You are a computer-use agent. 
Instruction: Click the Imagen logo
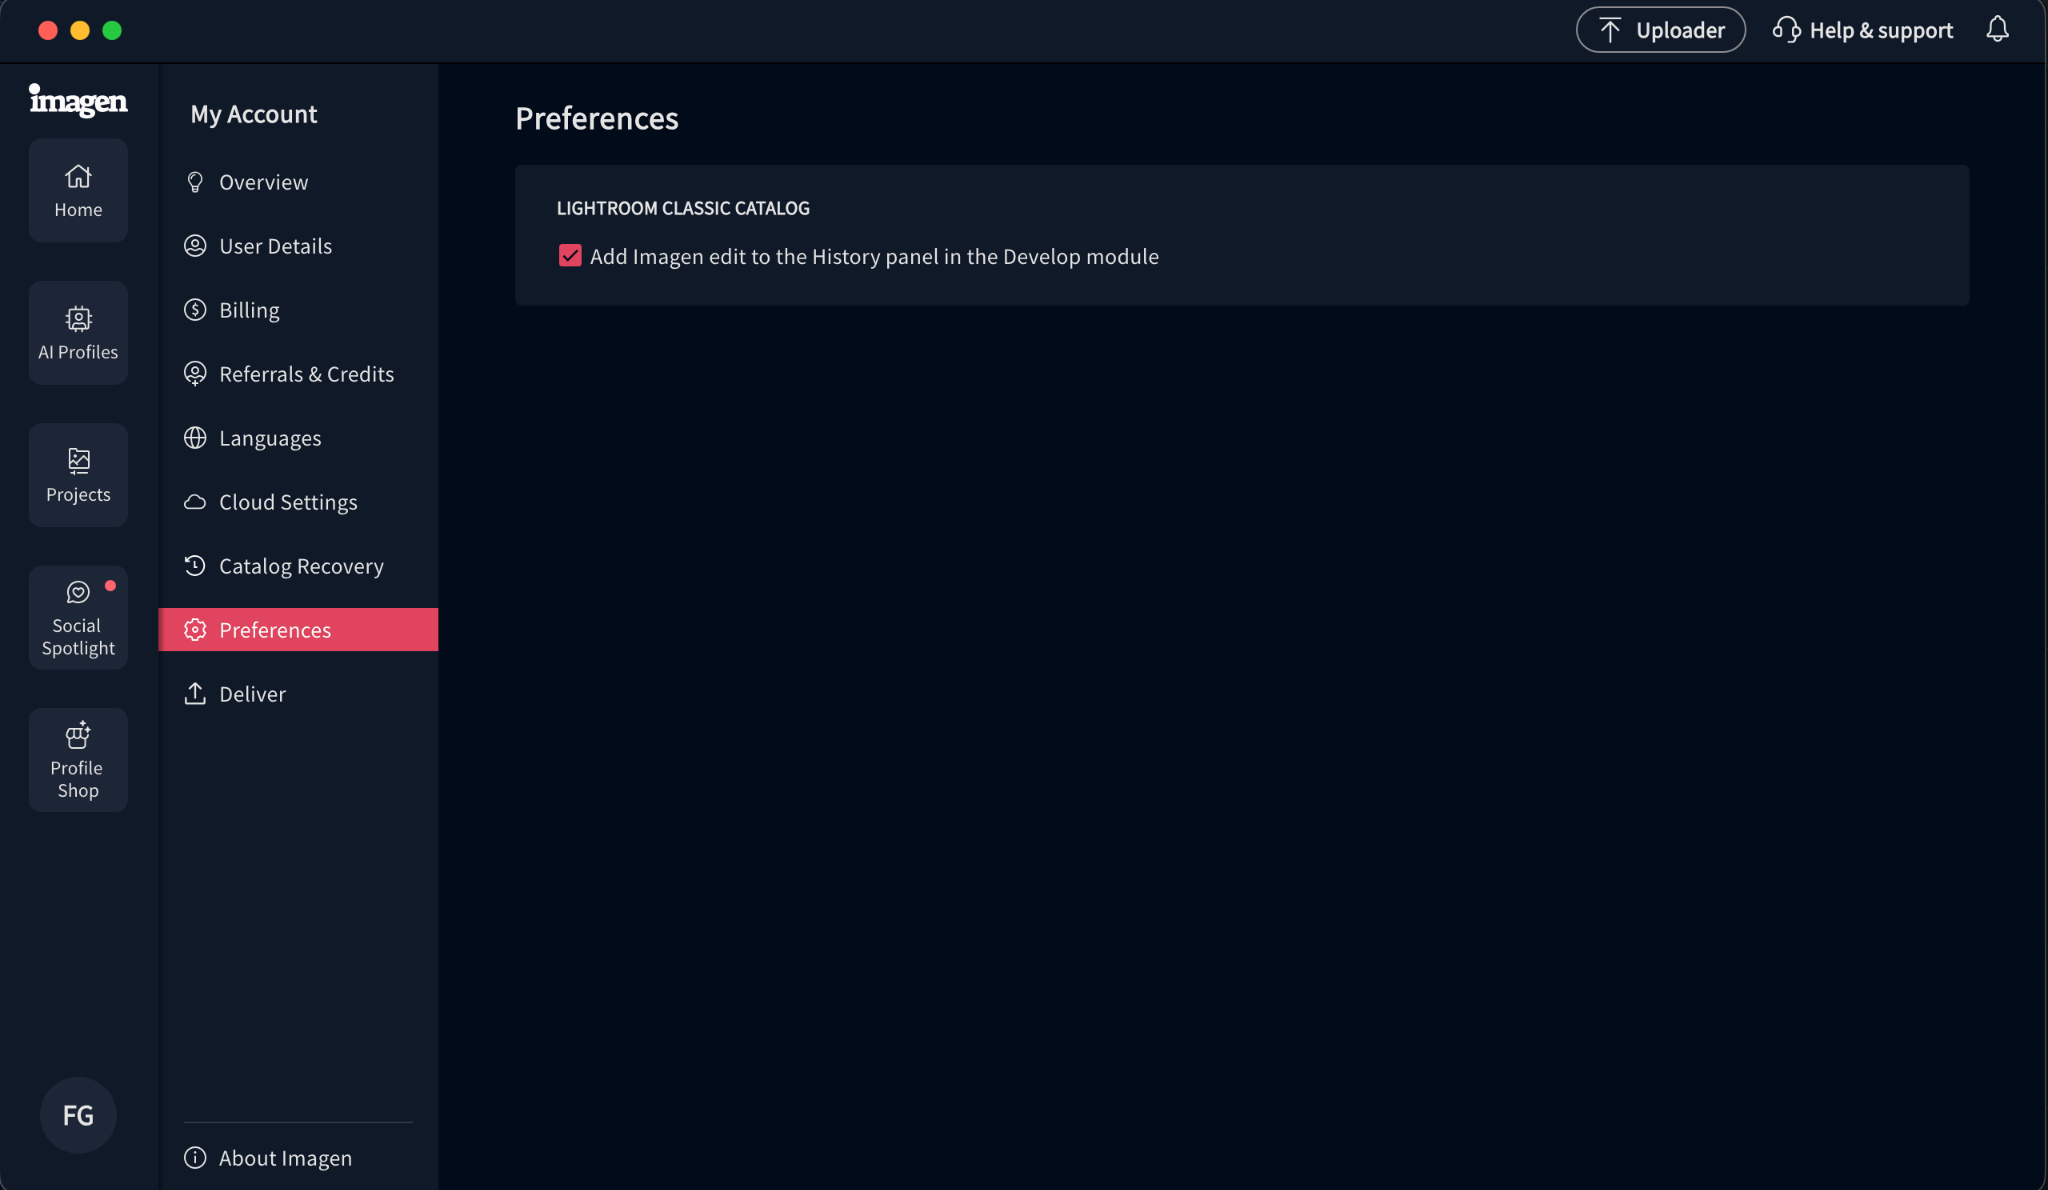coord(78,100)
